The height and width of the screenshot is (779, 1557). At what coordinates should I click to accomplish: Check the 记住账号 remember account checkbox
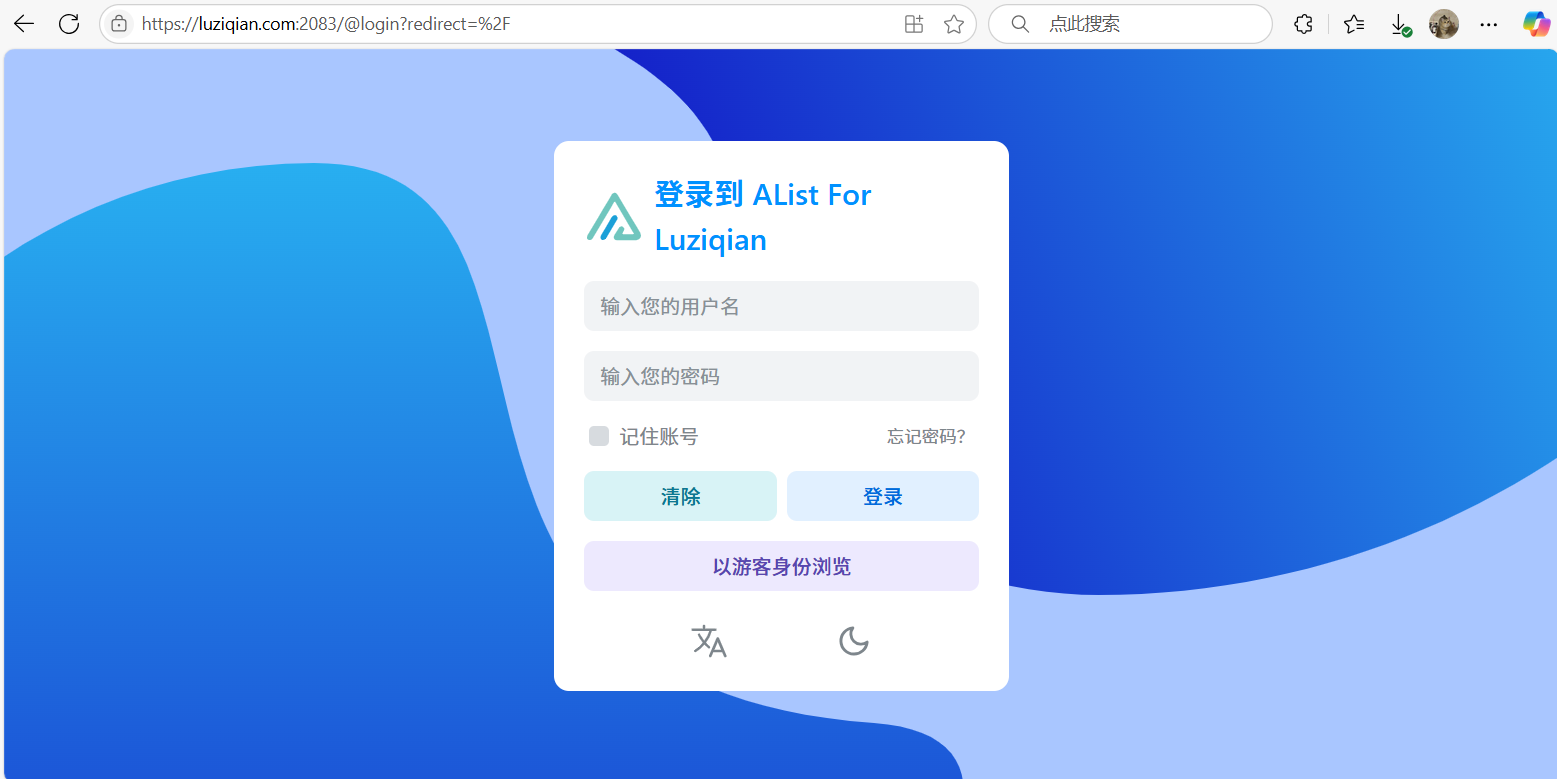(x=599, y=436)
